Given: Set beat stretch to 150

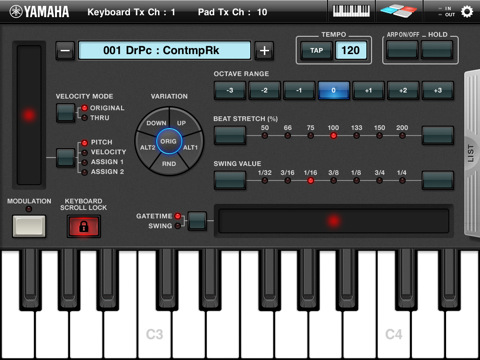Looking at the screenshot, I should (x=379, y=135).
